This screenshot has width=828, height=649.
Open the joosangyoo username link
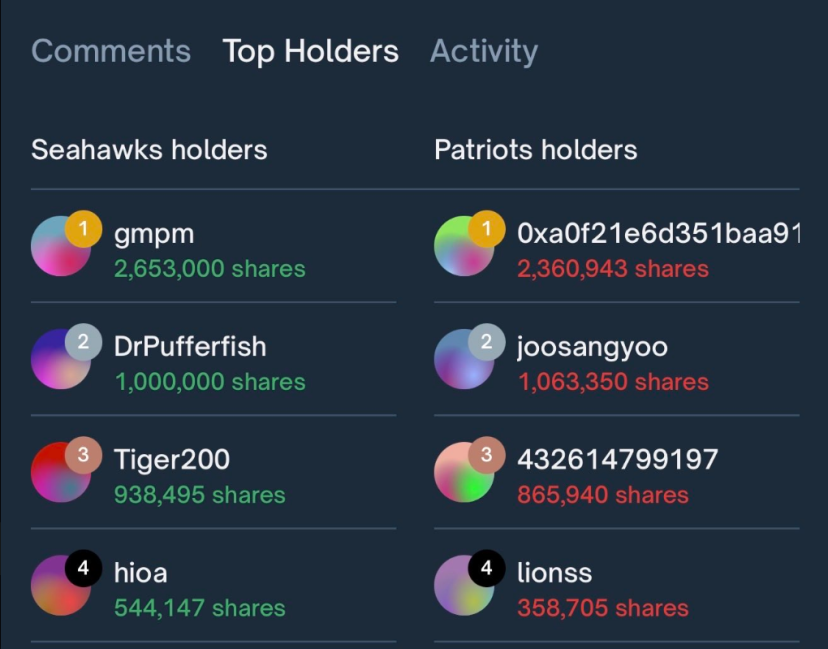[x=592, y=347]
